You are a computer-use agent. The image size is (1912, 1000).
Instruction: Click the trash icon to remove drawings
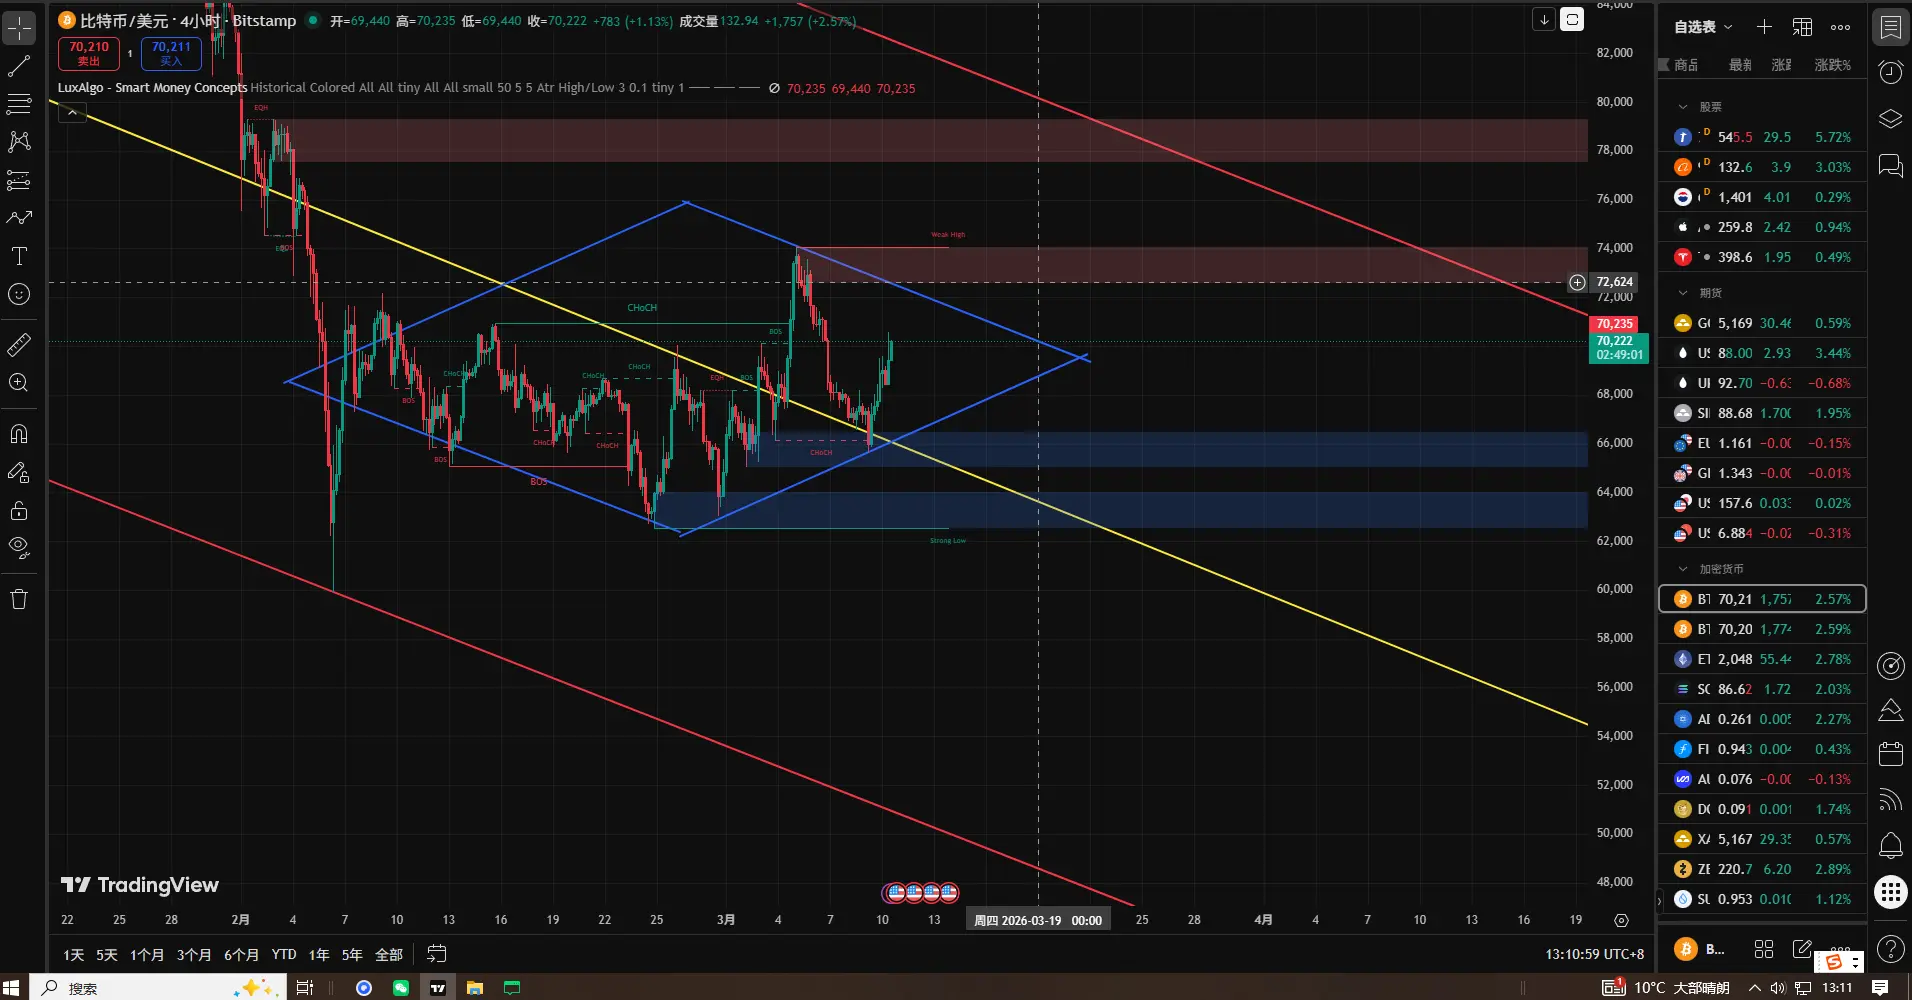[19, 599]
